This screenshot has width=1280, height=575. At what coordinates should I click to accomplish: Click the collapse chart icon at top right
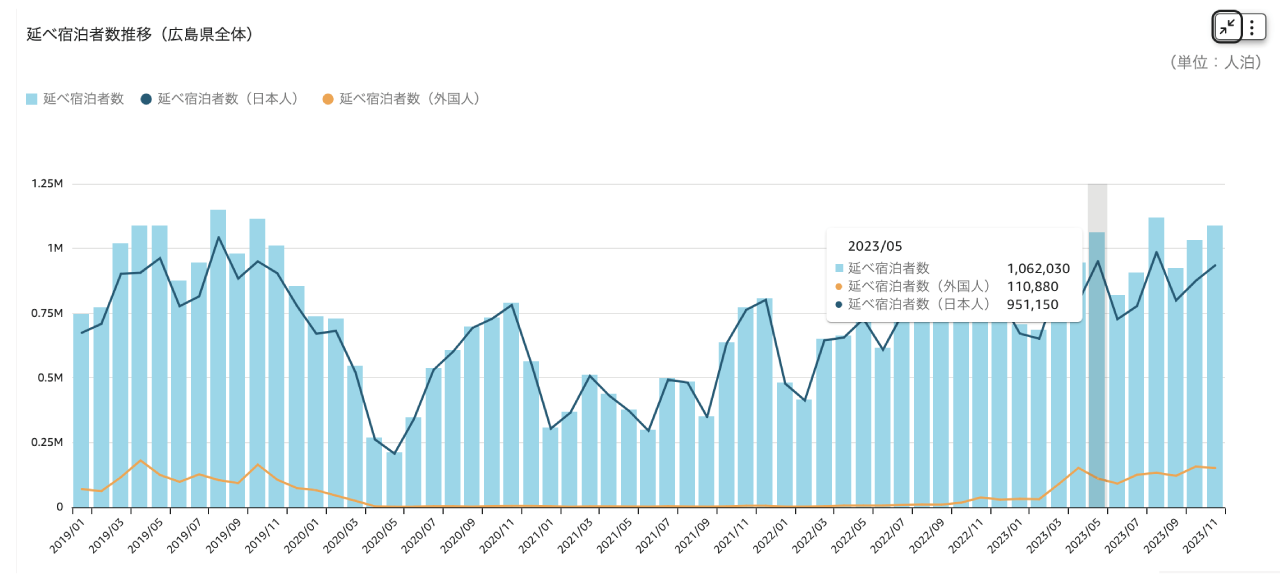(x=1227, y=27)
